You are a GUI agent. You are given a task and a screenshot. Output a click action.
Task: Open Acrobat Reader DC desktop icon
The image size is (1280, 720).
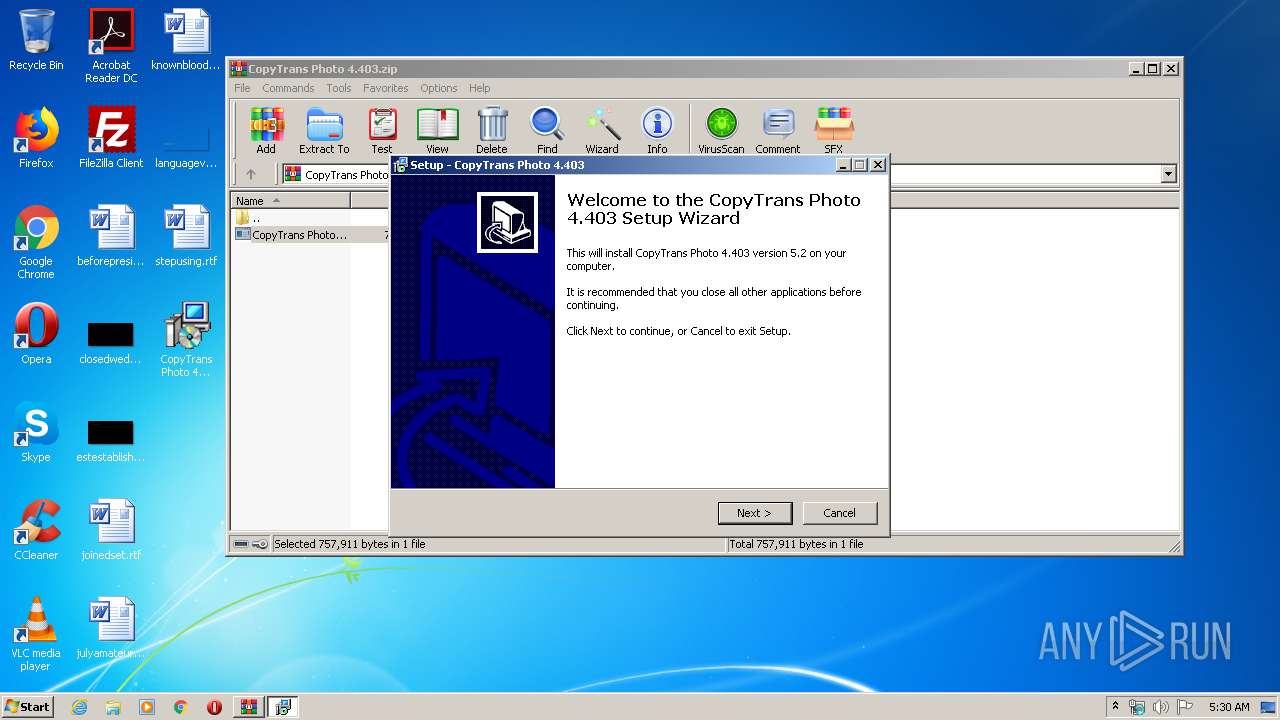point(111,46)
